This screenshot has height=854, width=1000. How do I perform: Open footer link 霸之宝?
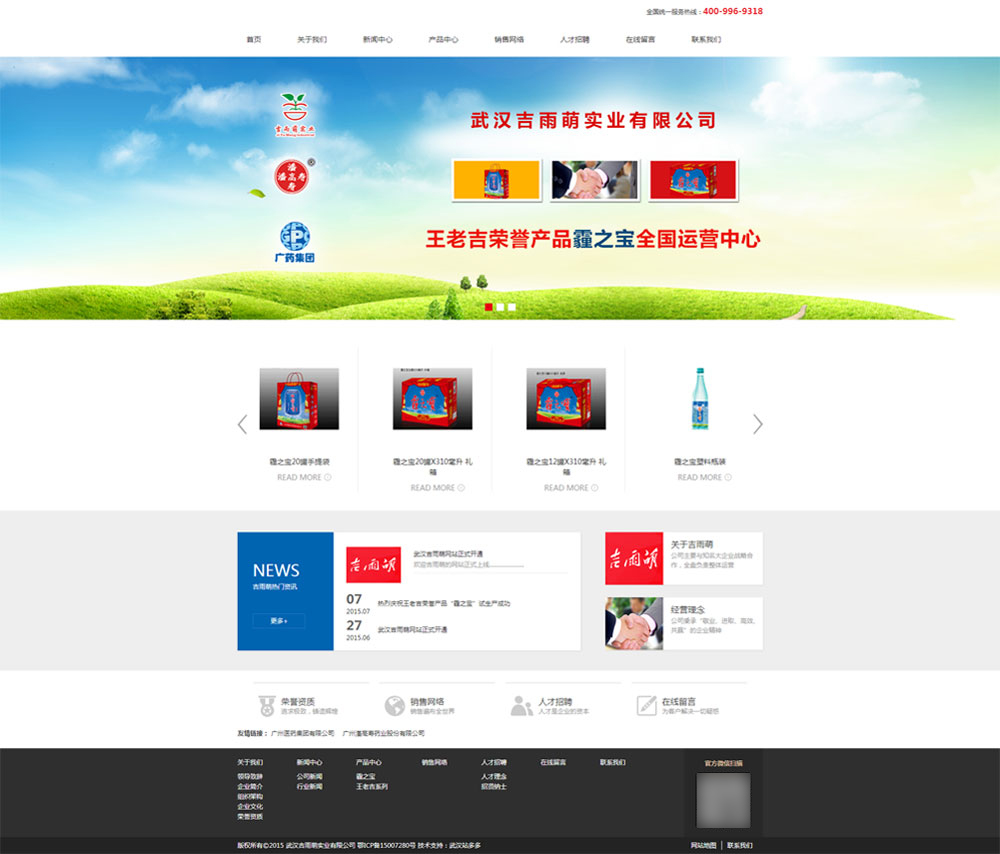[365, 777]
